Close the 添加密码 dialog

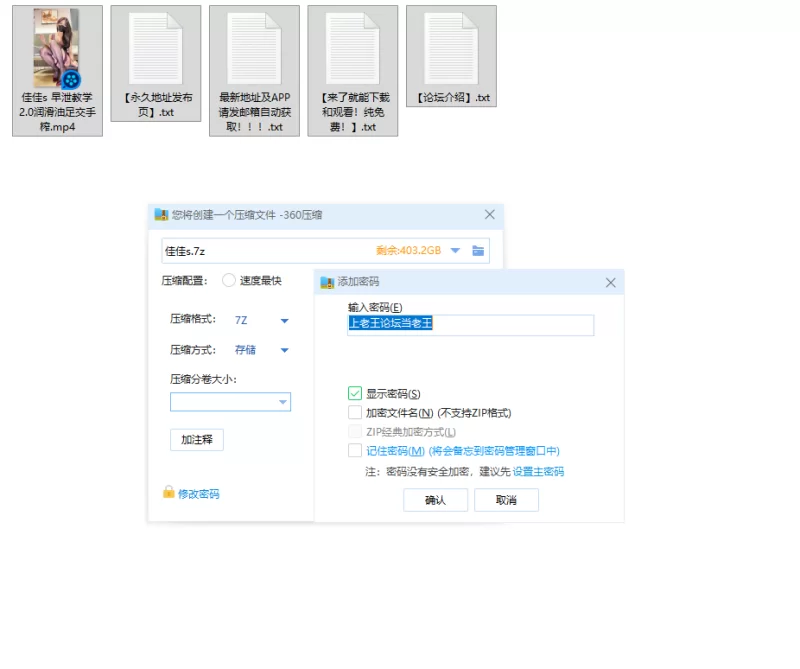[610, 283]
